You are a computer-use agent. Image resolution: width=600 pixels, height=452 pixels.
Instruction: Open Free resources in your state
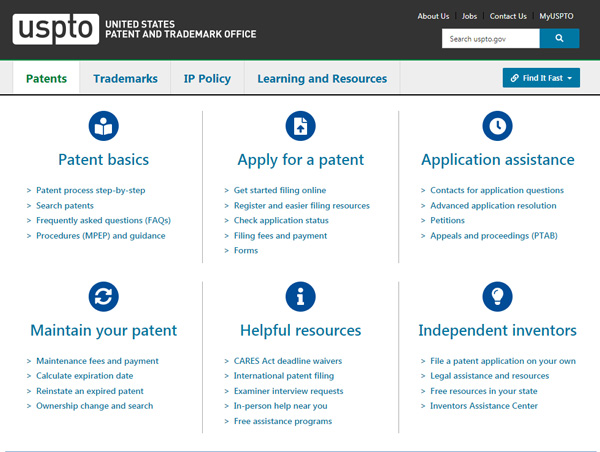pos(484,391)
